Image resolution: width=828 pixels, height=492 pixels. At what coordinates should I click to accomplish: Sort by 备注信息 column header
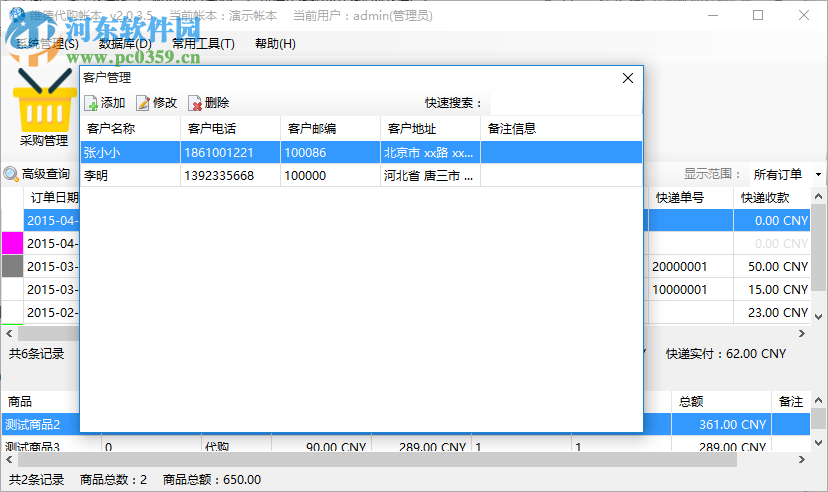coord(561,128)
